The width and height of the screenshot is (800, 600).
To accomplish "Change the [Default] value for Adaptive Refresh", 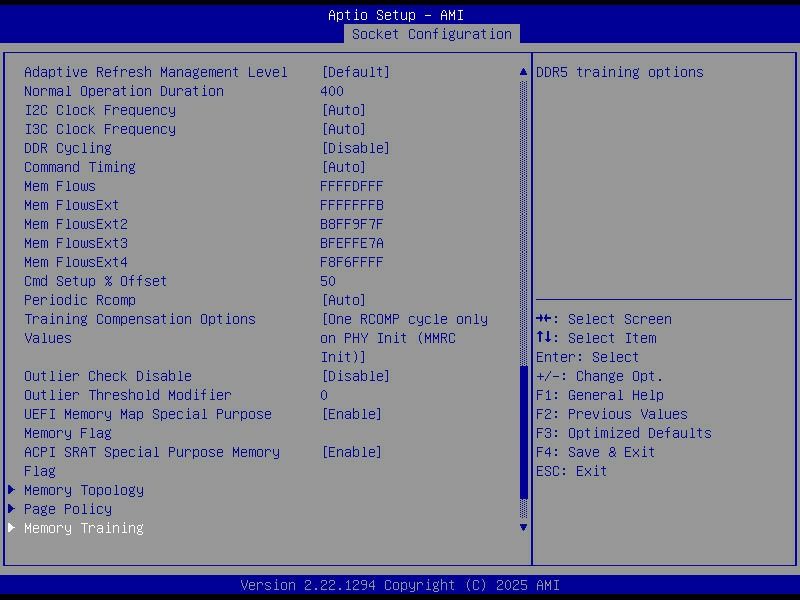I will point(356,72).
